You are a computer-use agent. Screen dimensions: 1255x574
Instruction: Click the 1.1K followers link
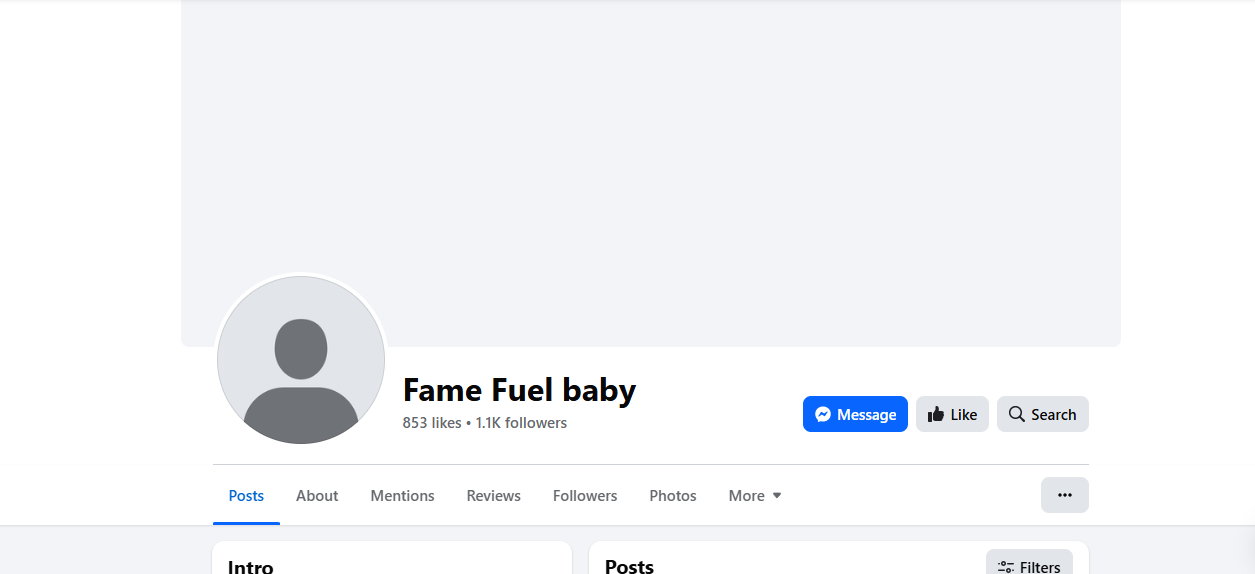click(x=521, y=423)
